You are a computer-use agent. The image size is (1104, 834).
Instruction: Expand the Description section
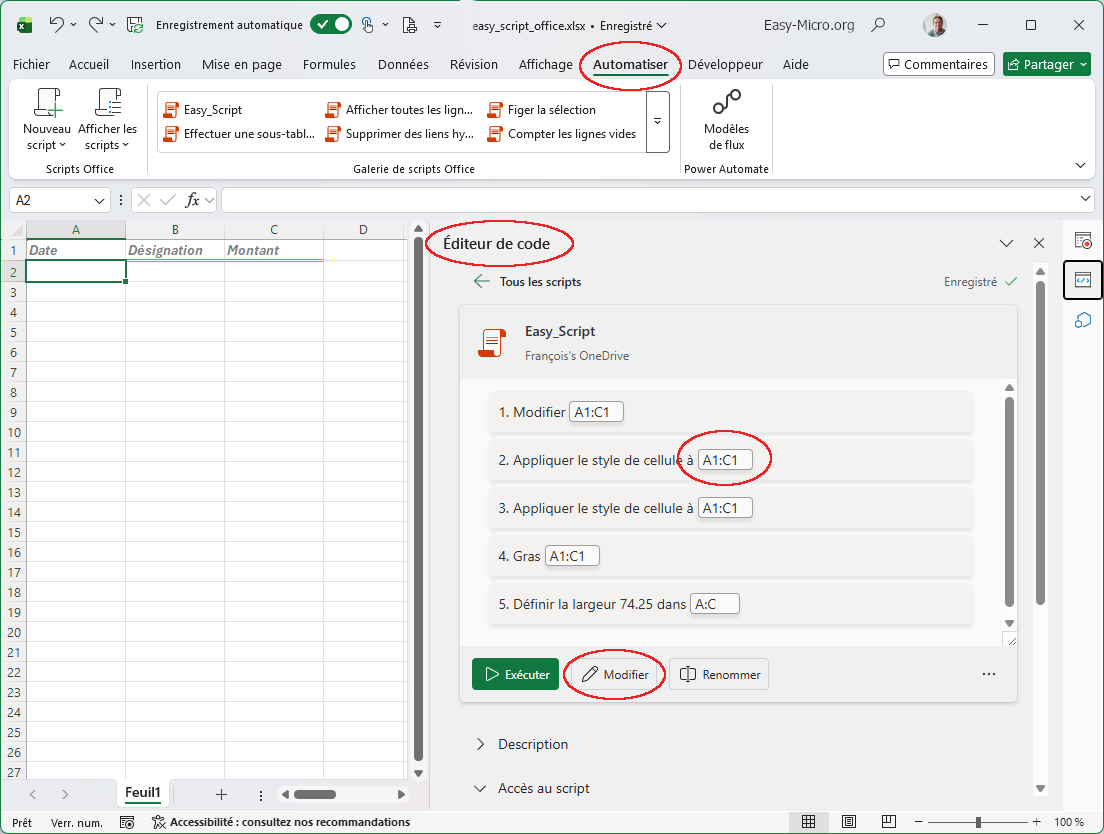tap(534, 744)
